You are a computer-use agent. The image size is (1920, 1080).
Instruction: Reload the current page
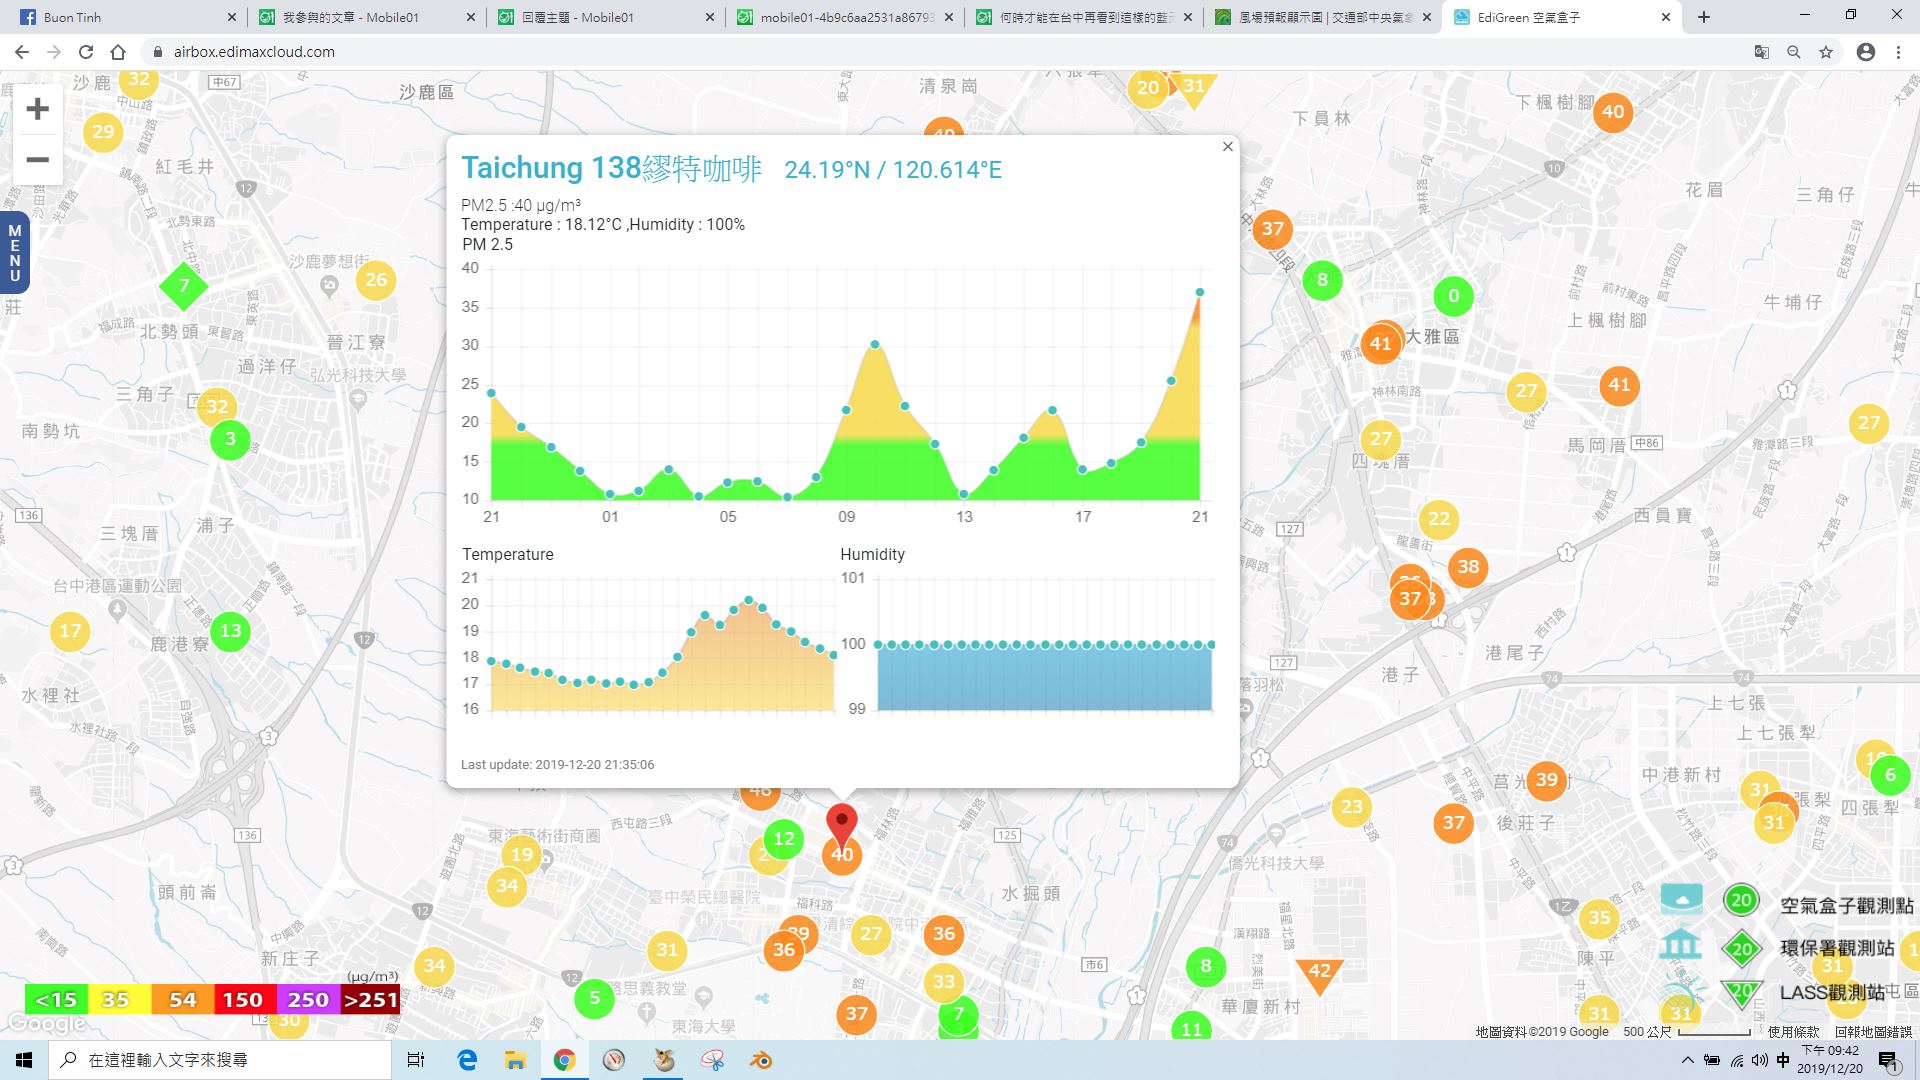pos(86,52)
